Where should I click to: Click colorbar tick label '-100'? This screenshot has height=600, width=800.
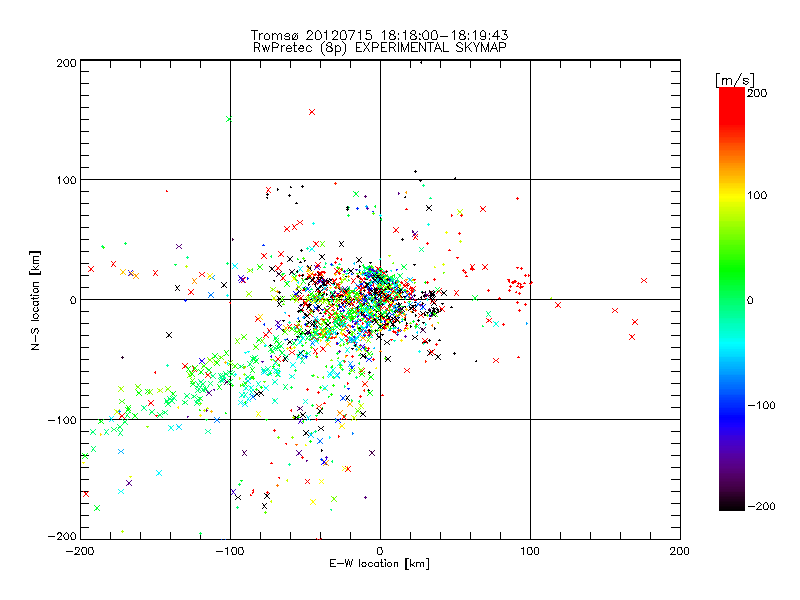coord(761,405)
